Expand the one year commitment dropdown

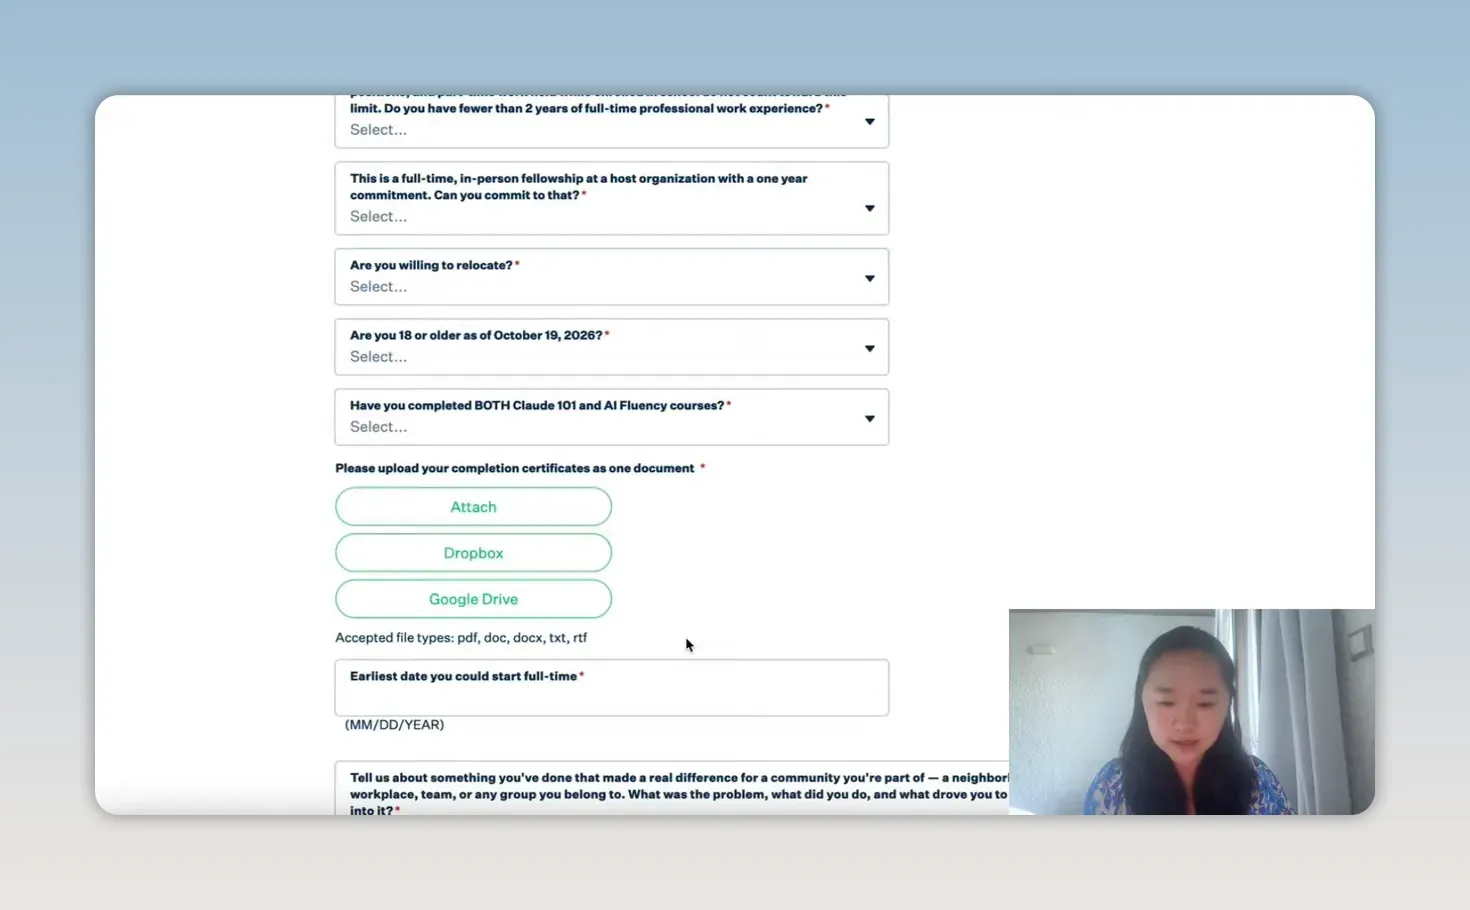pyautogui.click(x=611, y=198)
